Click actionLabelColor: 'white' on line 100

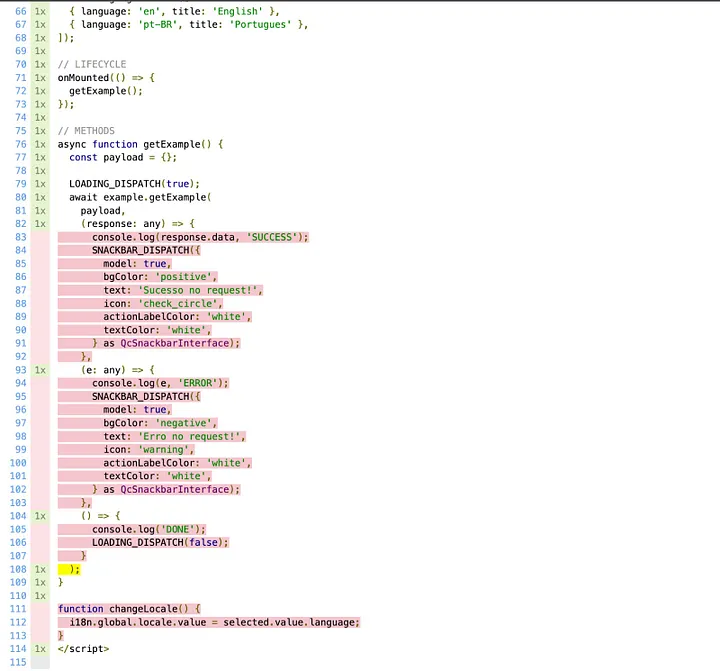(x=177, y=463)
